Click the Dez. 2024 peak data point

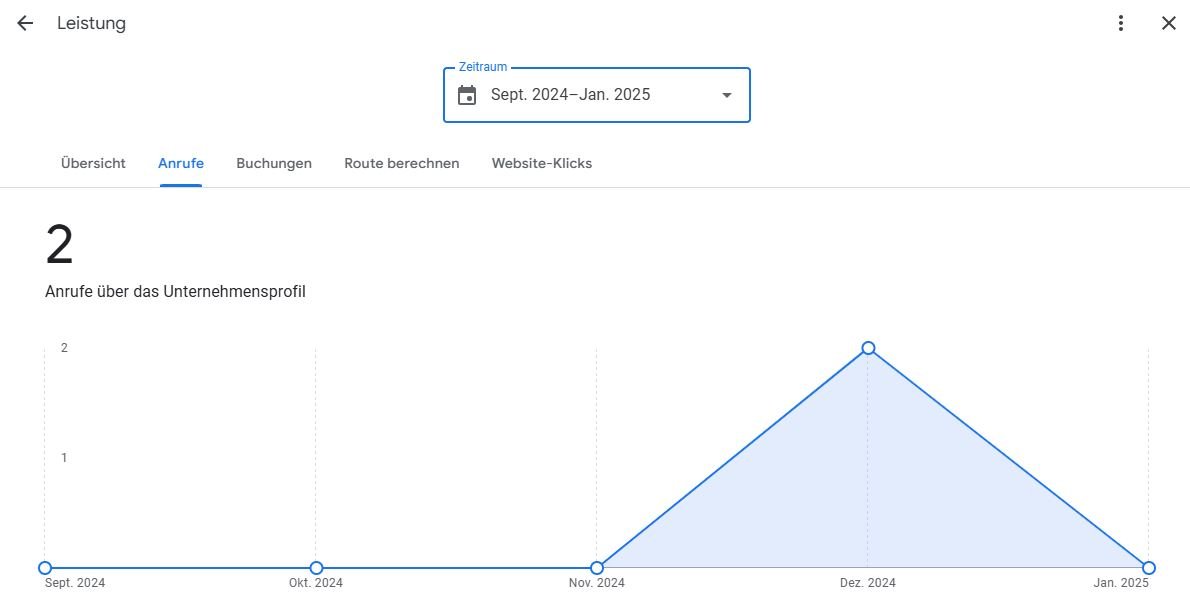click(x=868, y=348)
